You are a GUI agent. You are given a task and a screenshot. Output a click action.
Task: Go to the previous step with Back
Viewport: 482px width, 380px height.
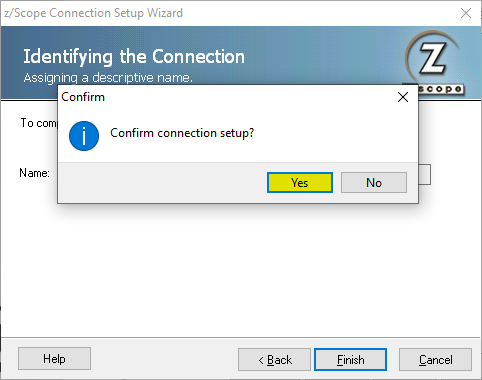[274, 360]
